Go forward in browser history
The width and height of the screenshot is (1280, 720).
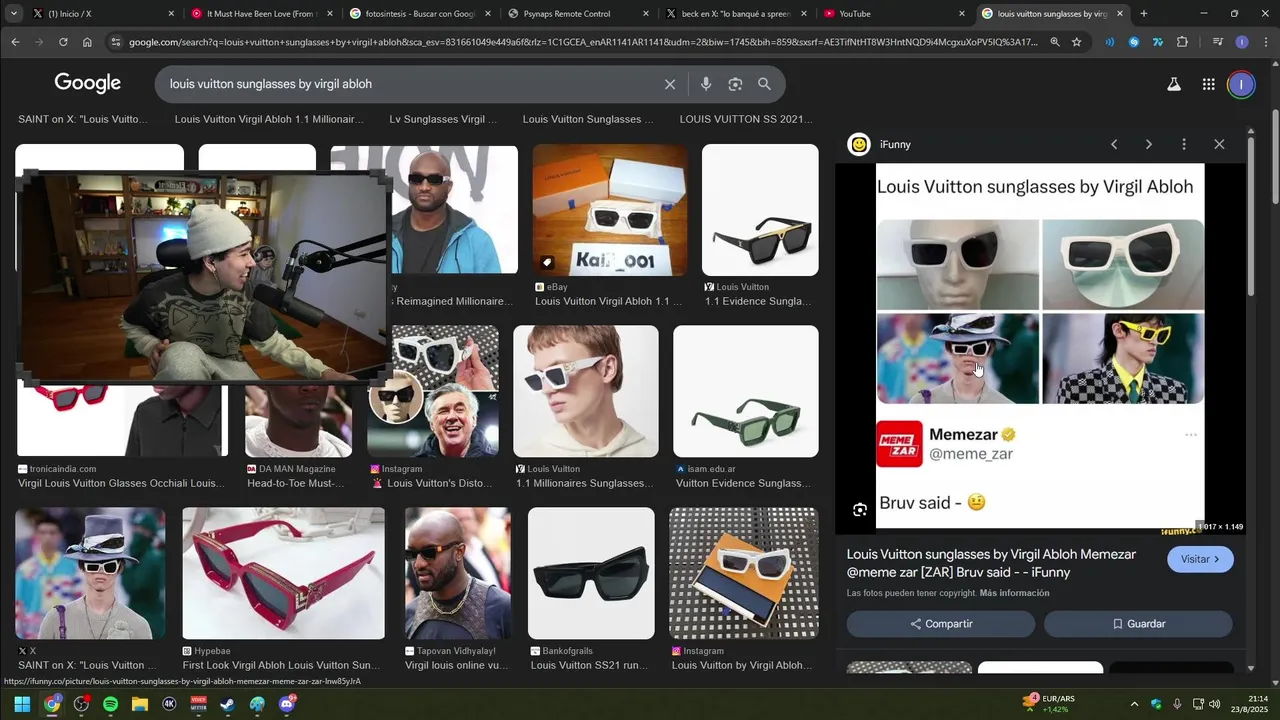pyautogui.click(x=39, y=42)
